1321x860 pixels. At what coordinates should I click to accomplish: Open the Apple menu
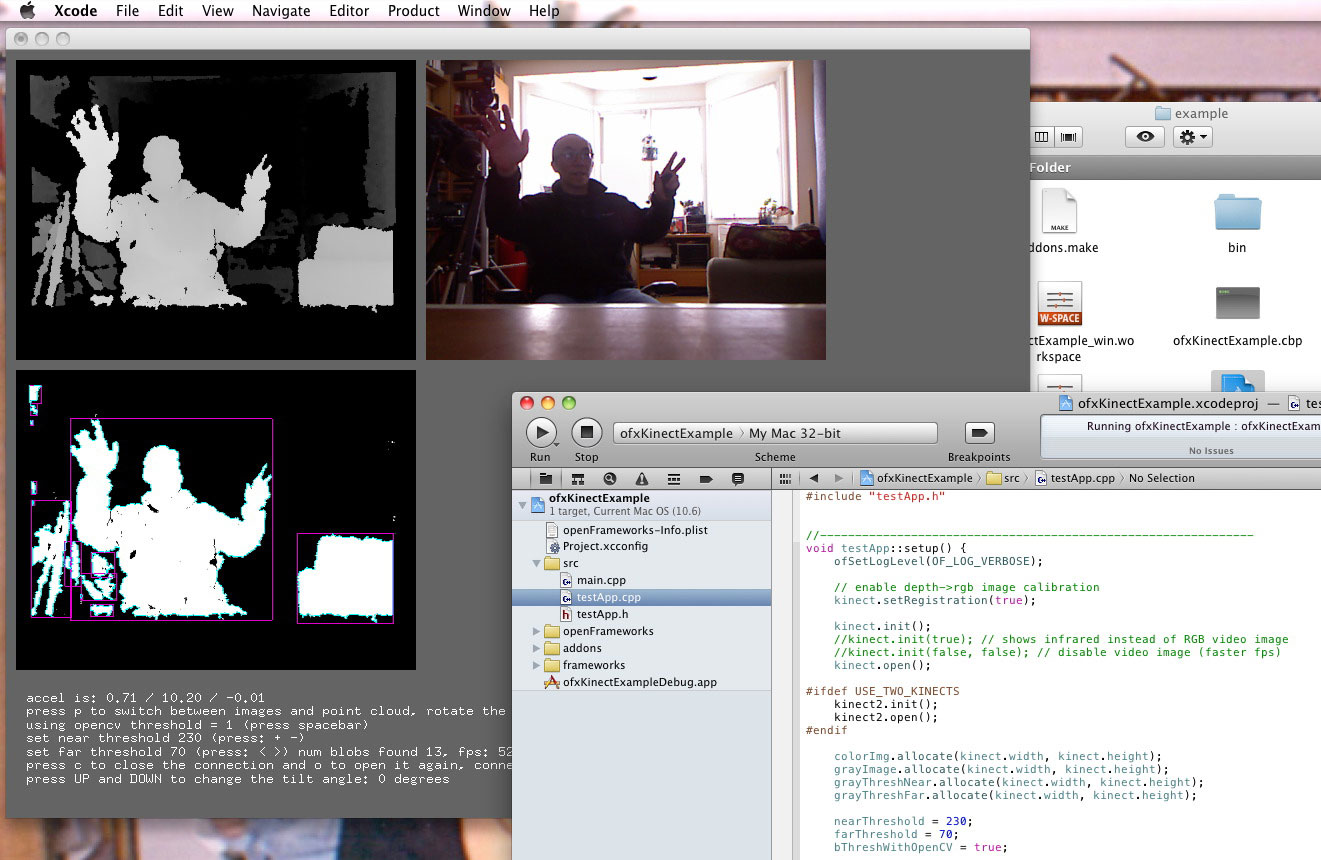[x=27, y=11]
